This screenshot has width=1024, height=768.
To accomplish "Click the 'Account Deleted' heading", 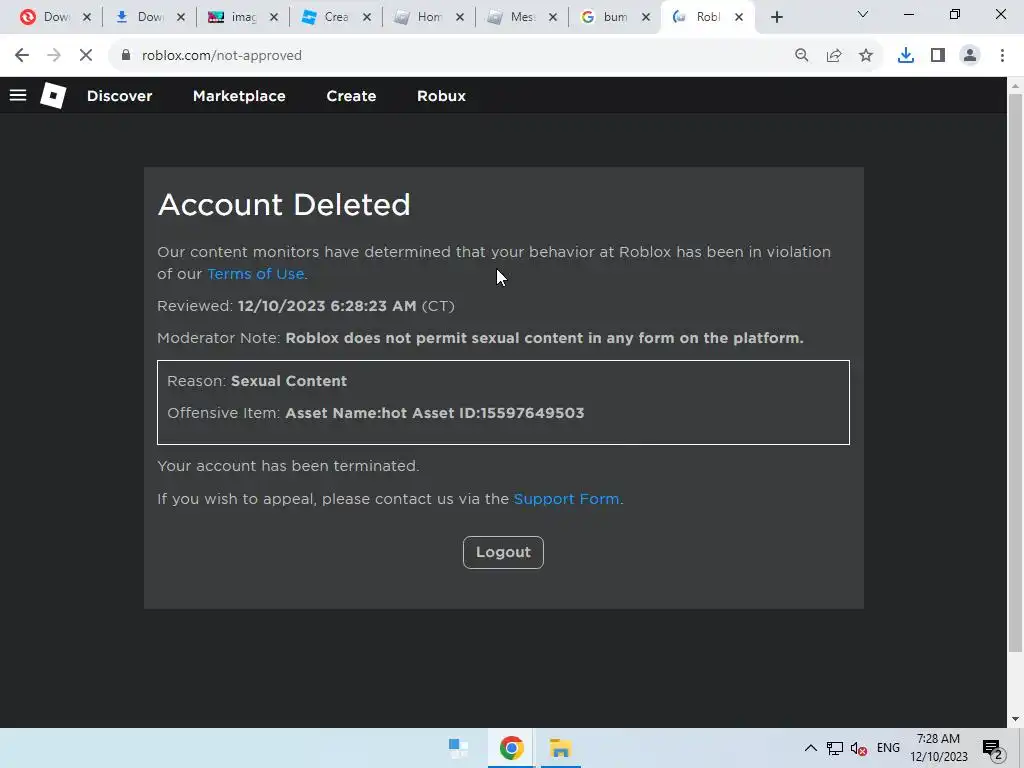I will [284, 205].
